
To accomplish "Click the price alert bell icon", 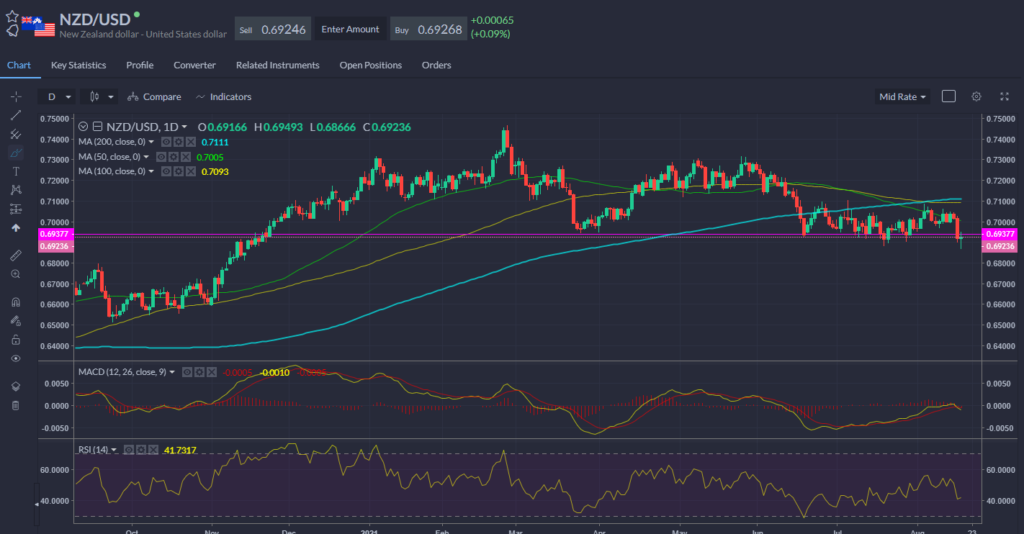I will tap(12, 30).
